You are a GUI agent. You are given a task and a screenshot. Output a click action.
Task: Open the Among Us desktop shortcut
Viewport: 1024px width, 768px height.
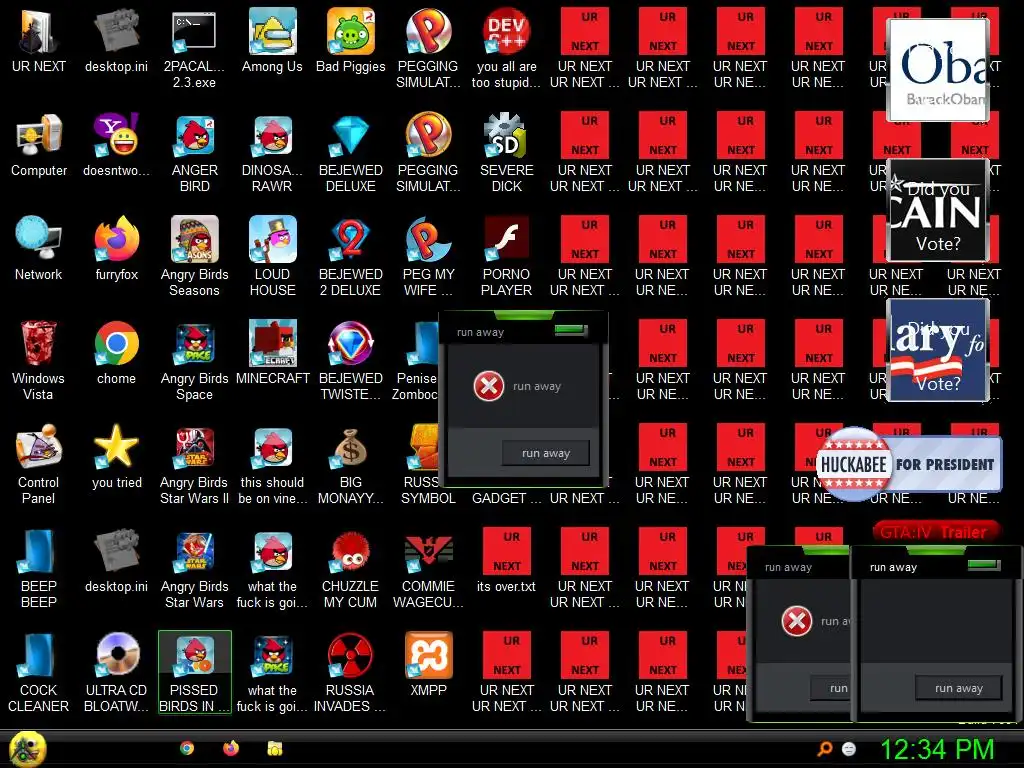tap(272, 40)
